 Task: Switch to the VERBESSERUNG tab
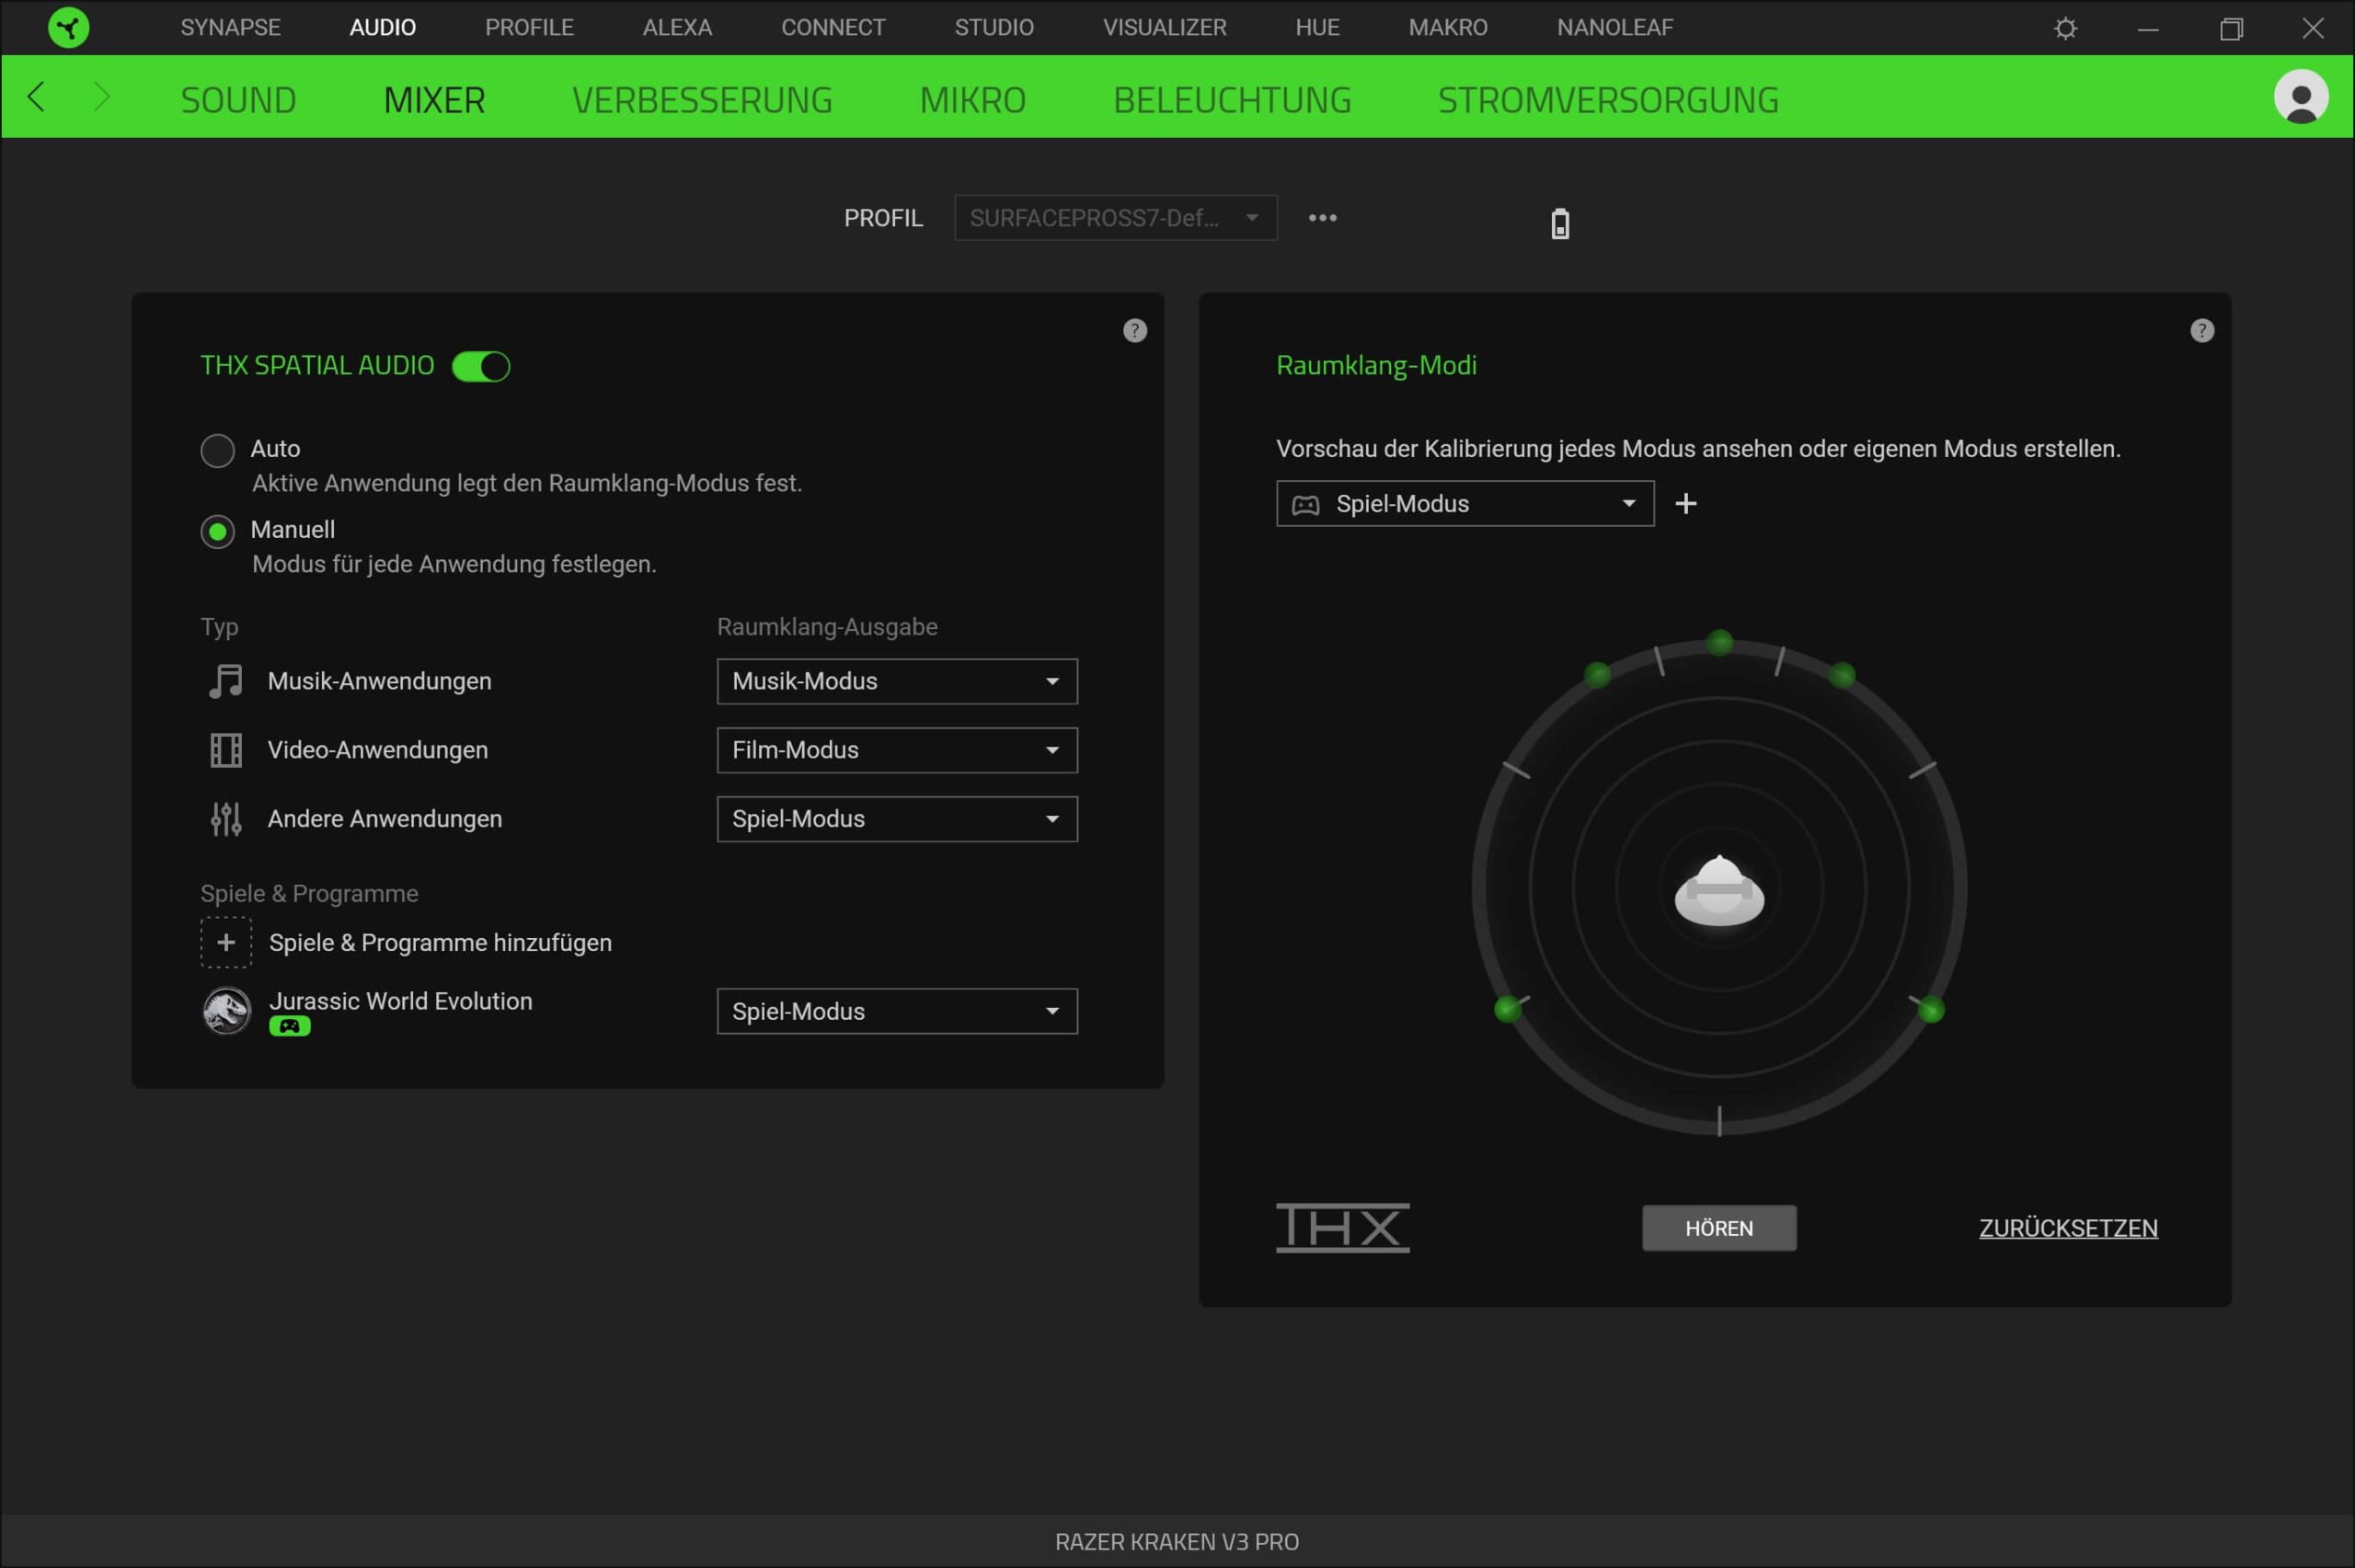(x=701, y=100)
